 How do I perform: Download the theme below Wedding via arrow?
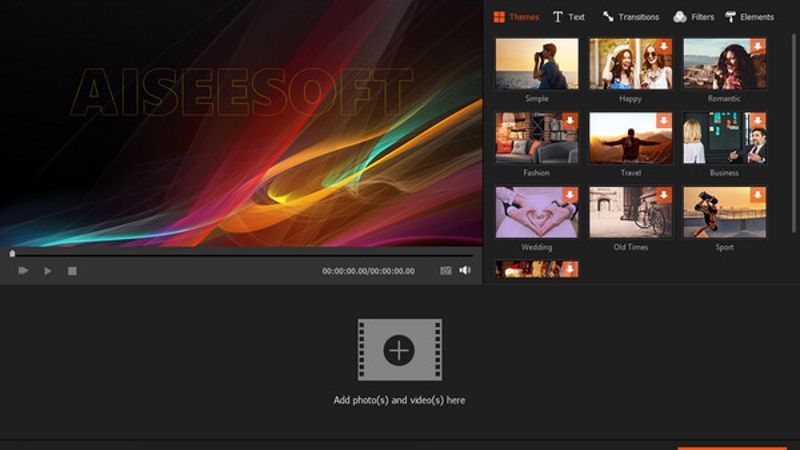coord(570,269)
